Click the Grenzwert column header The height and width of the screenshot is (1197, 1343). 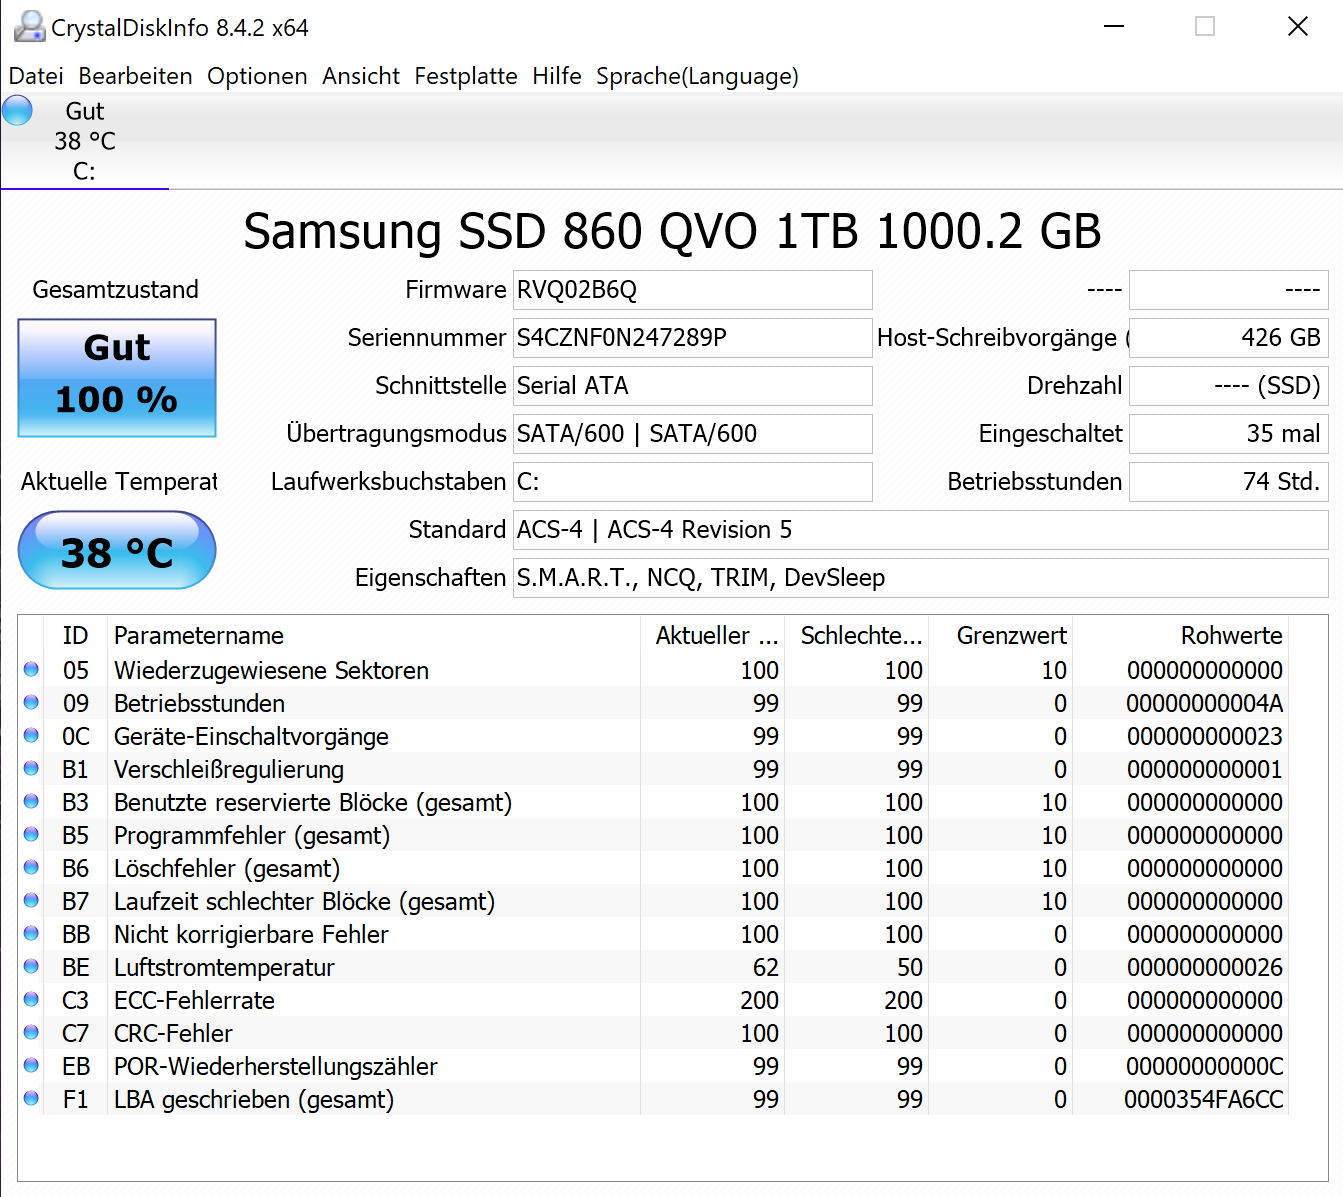pos(1001,636)
